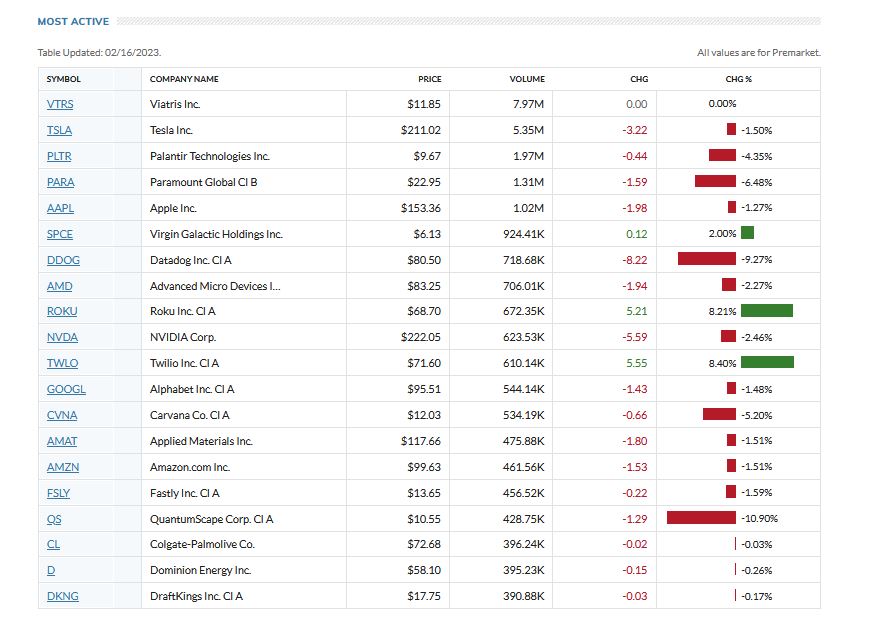Open the AAPL ticker link

[x=61, y=208]
